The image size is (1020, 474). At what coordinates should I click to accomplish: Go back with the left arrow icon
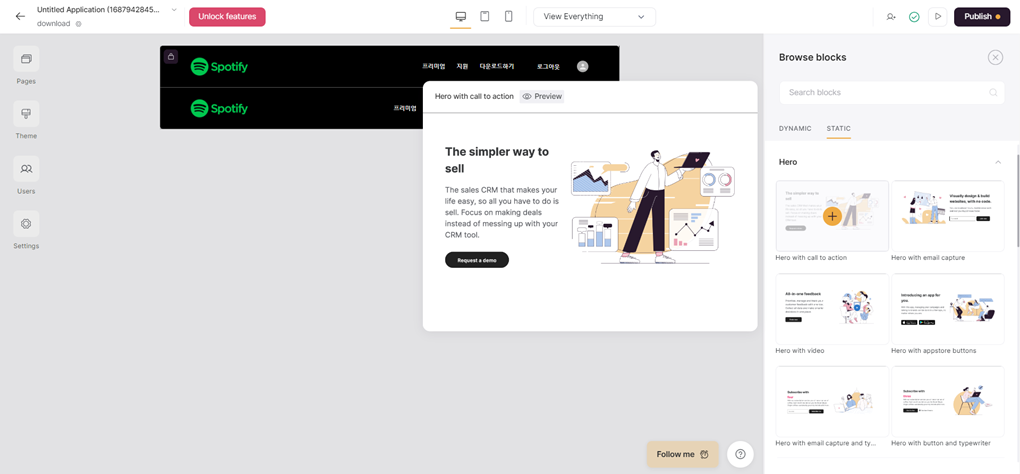pos(20,16)
